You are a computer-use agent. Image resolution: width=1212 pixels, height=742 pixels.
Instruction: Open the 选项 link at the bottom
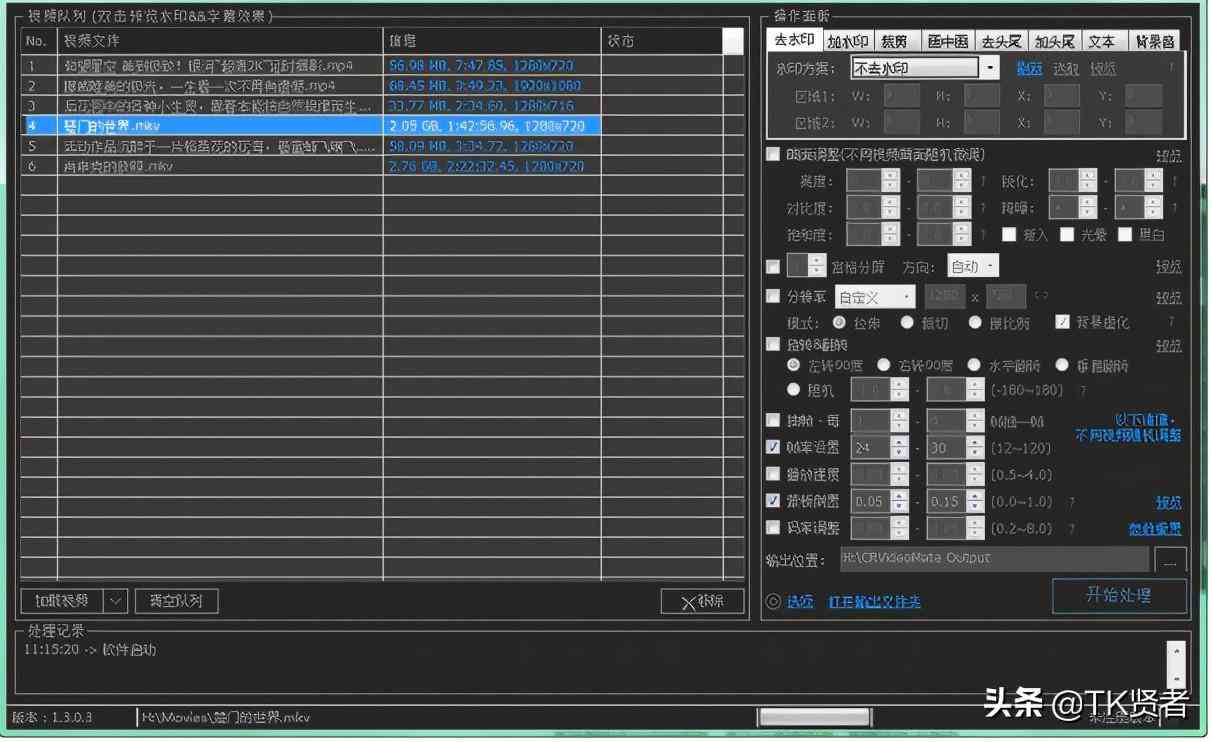click(801, 602)
